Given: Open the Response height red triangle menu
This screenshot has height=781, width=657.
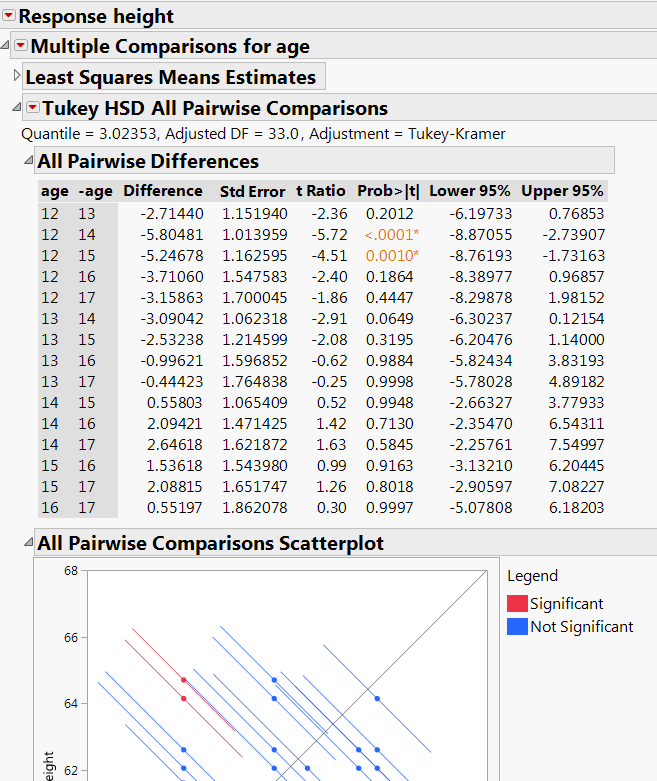Looking at the screenshot, I should [x=8, y=15].
